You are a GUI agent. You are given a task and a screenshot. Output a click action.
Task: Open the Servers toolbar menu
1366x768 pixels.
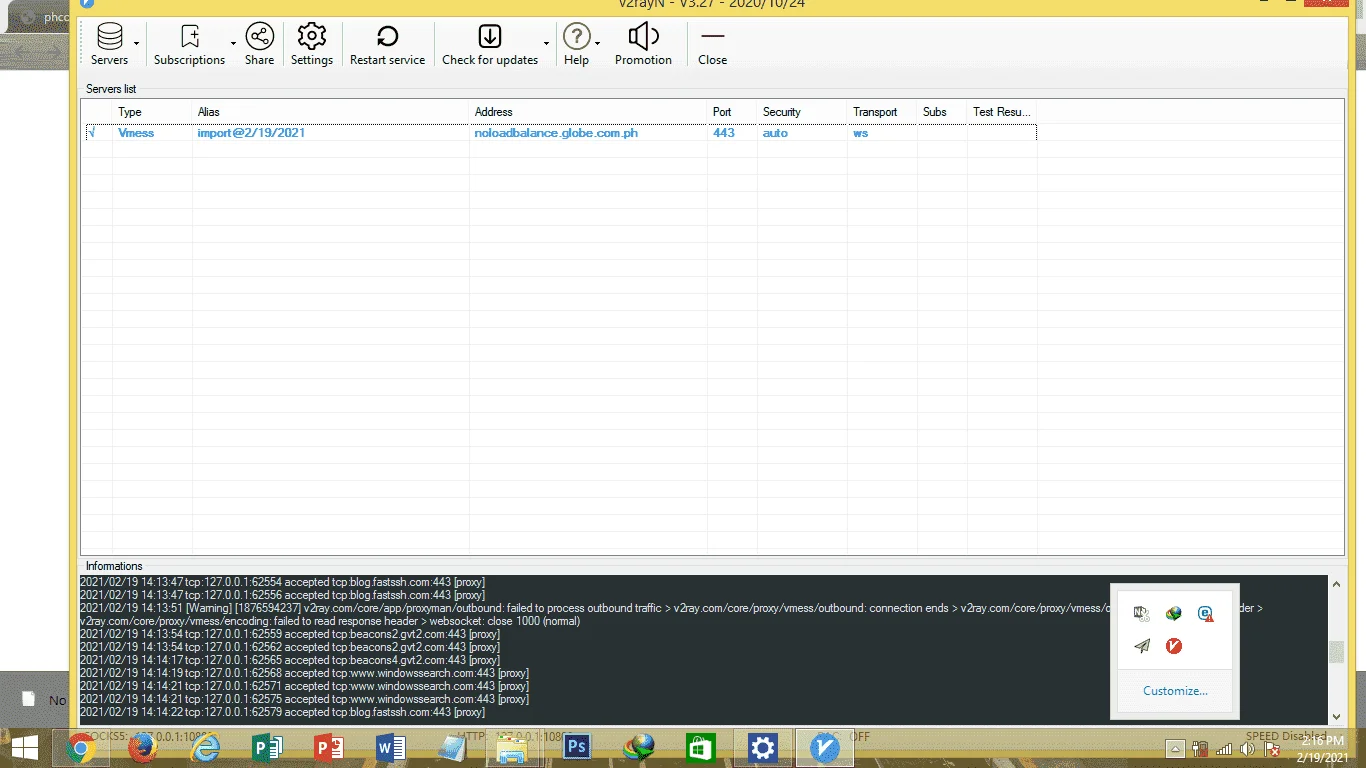click(x=109, y=46)
